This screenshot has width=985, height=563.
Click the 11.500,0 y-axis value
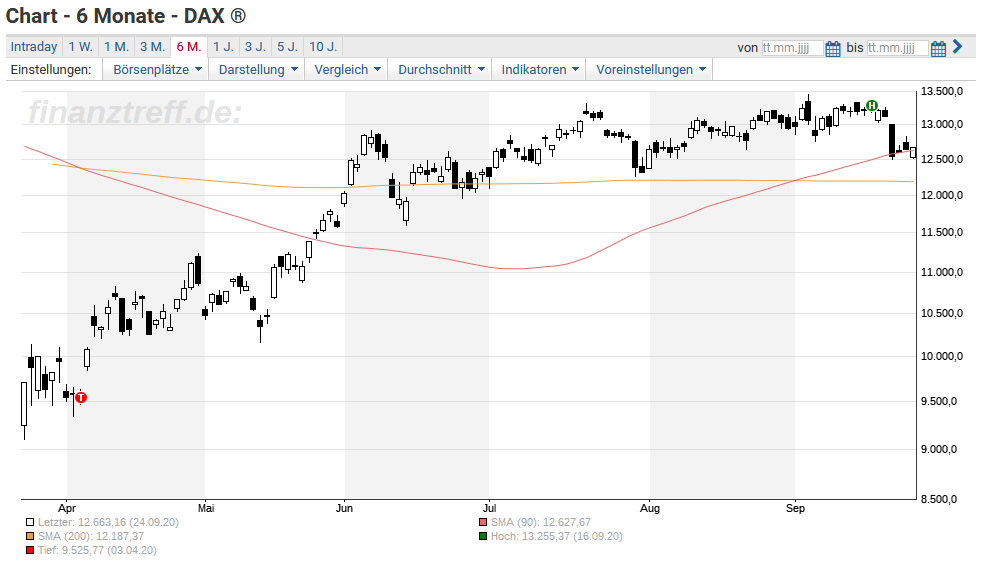pyautogui.click(x=942, y=232)
